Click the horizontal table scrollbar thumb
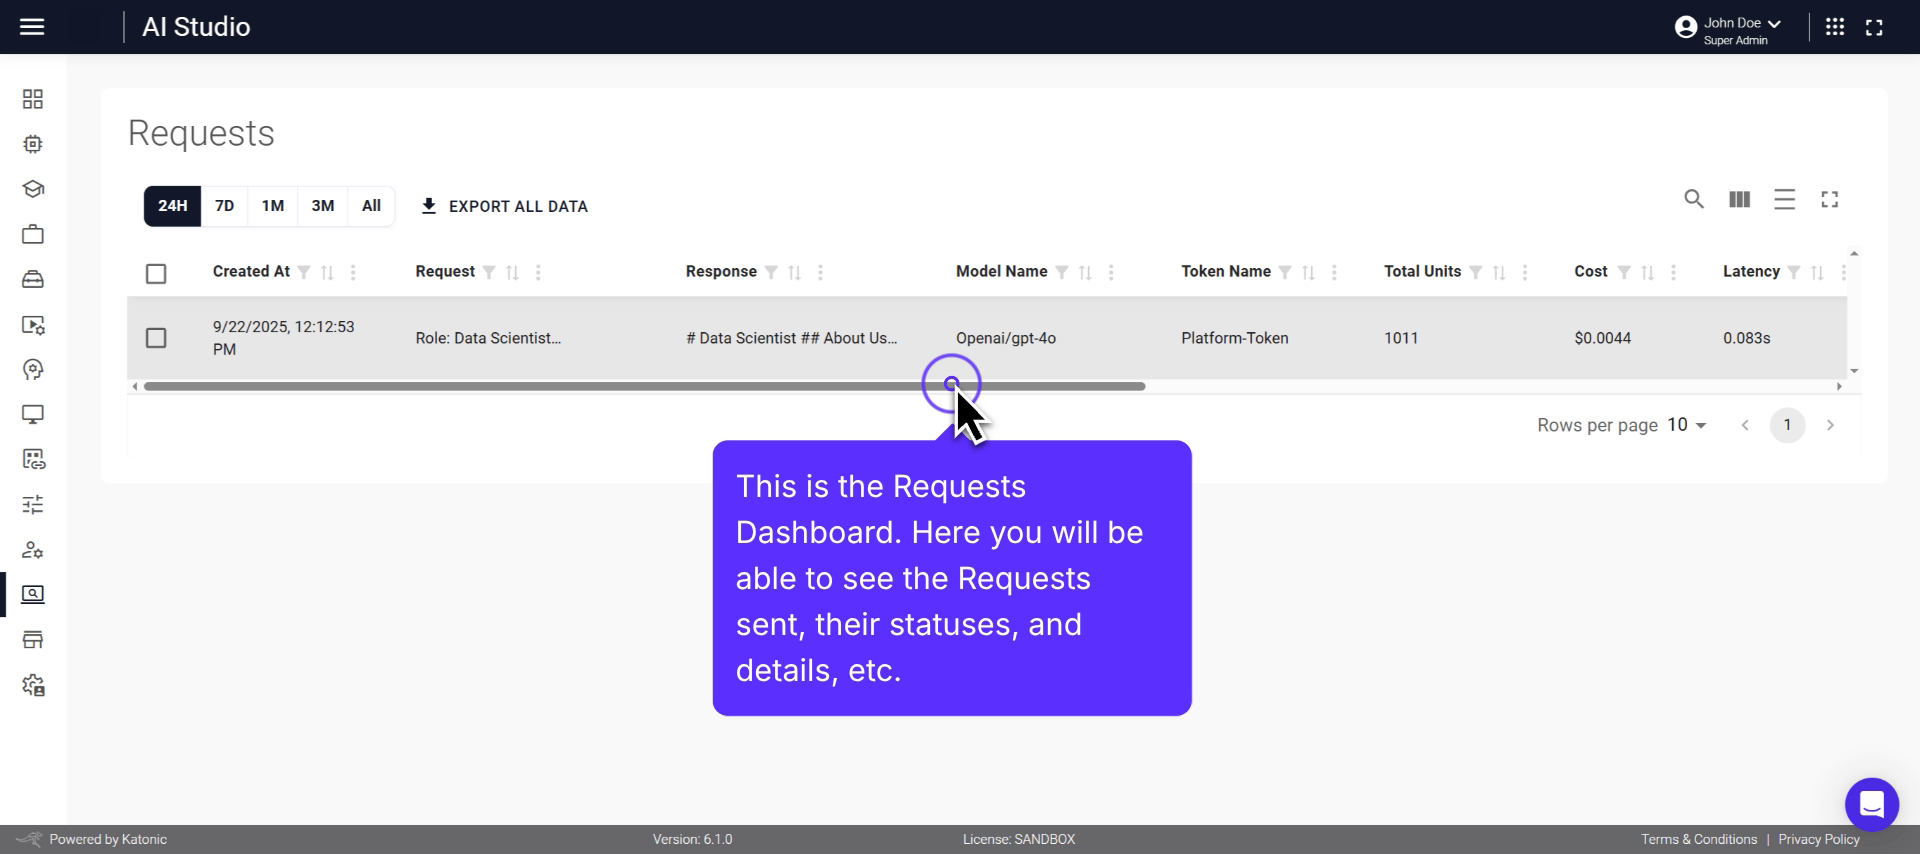Screen dimensions: 1920x854 point(644,386)
